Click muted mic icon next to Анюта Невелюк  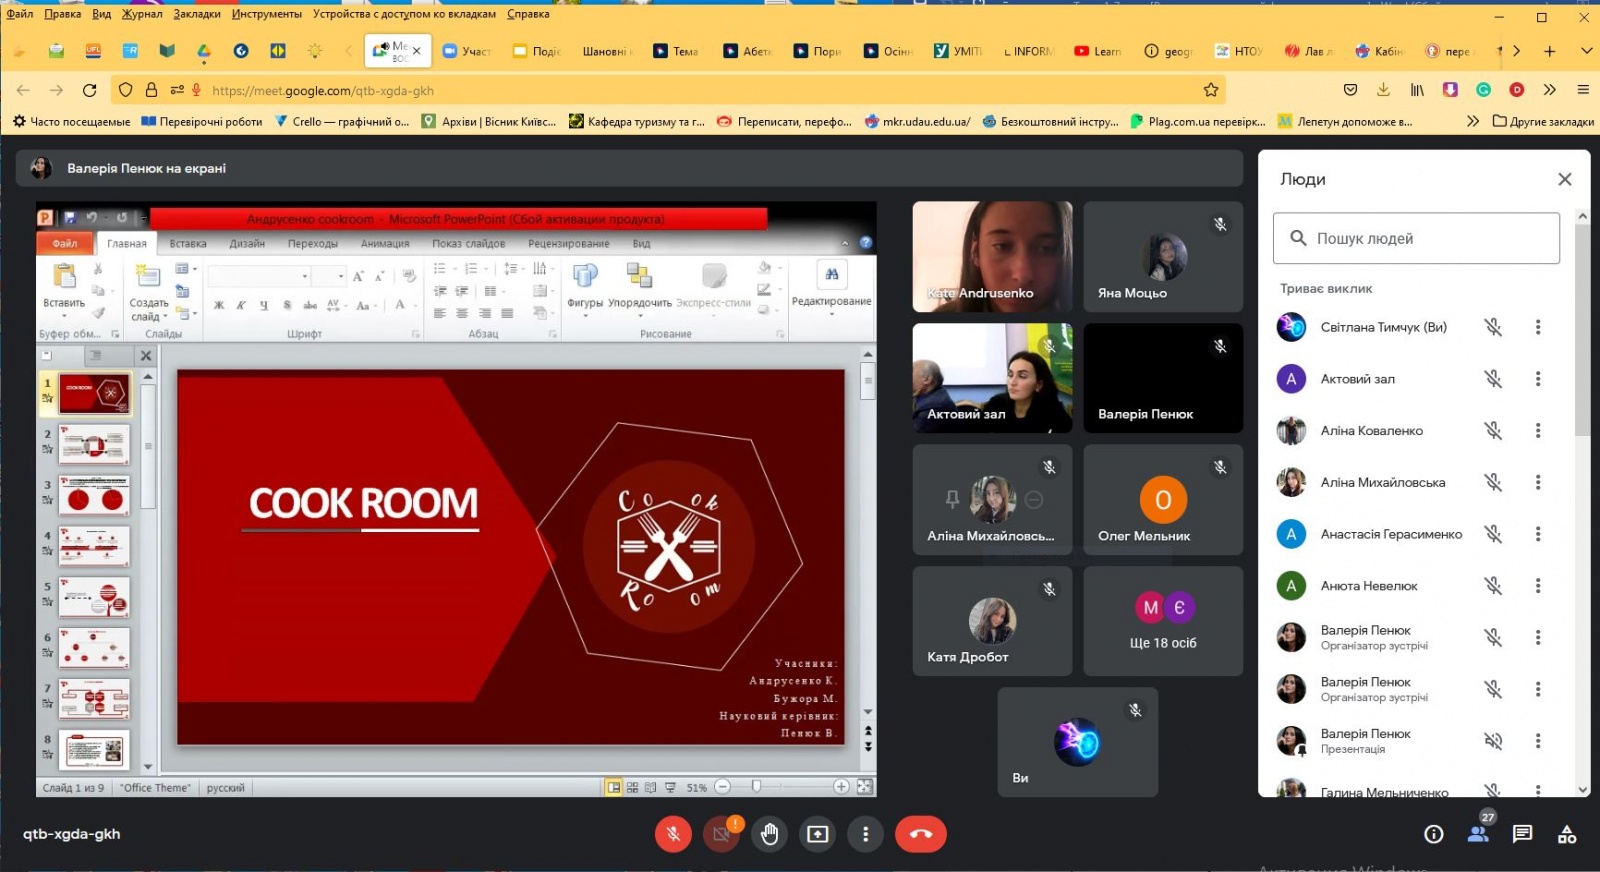(x=1493, y=586)
